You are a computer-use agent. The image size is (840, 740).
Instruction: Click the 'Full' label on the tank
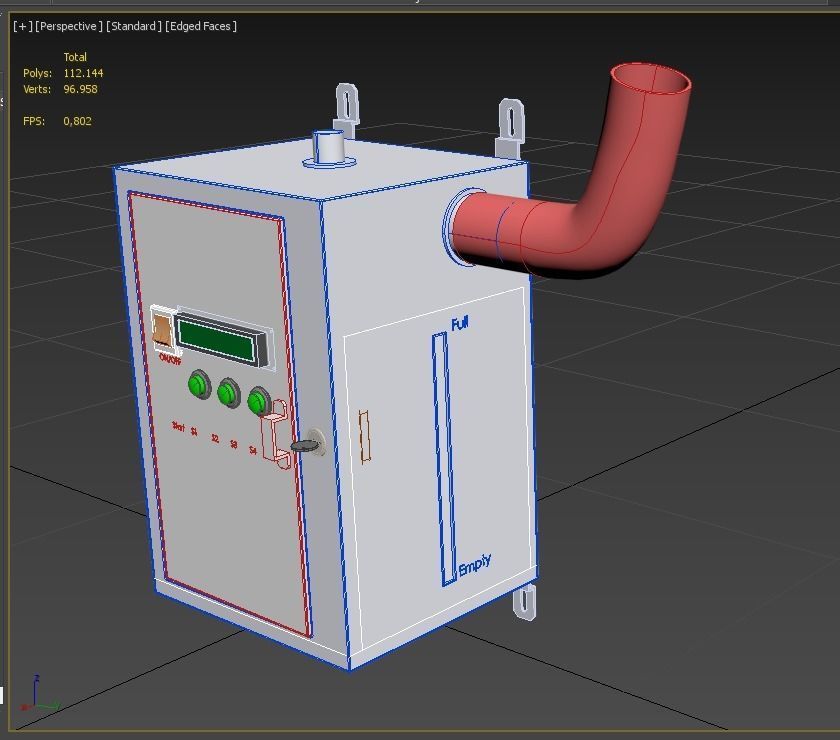pyautogui.click(x=460, y=324)
